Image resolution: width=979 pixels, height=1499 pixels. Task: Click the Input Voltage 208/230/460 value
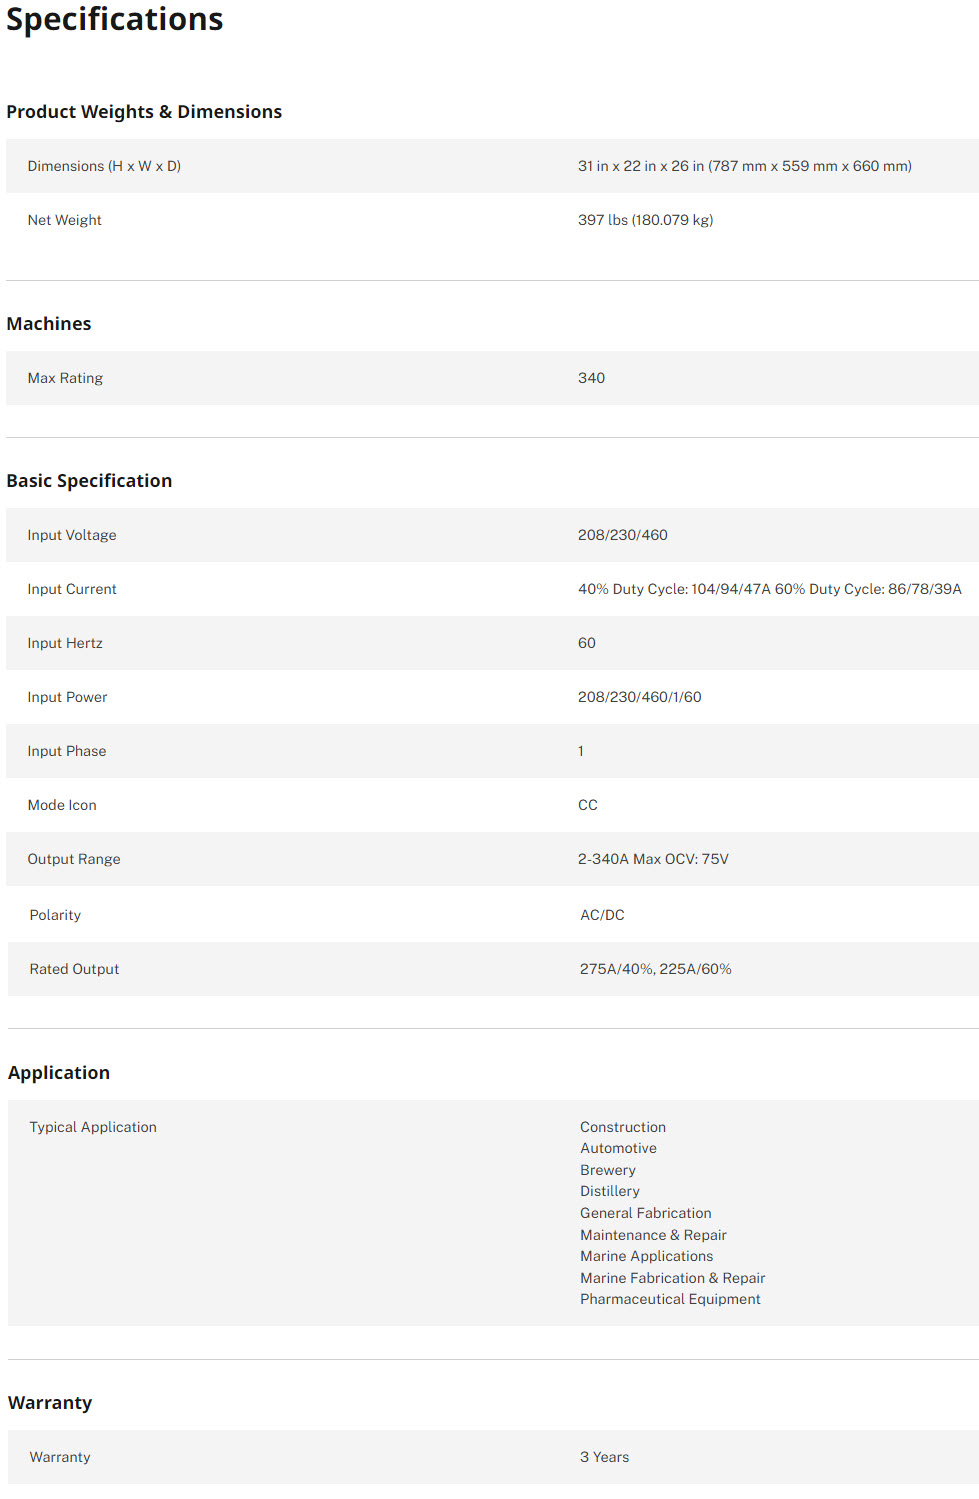[622, 535]
